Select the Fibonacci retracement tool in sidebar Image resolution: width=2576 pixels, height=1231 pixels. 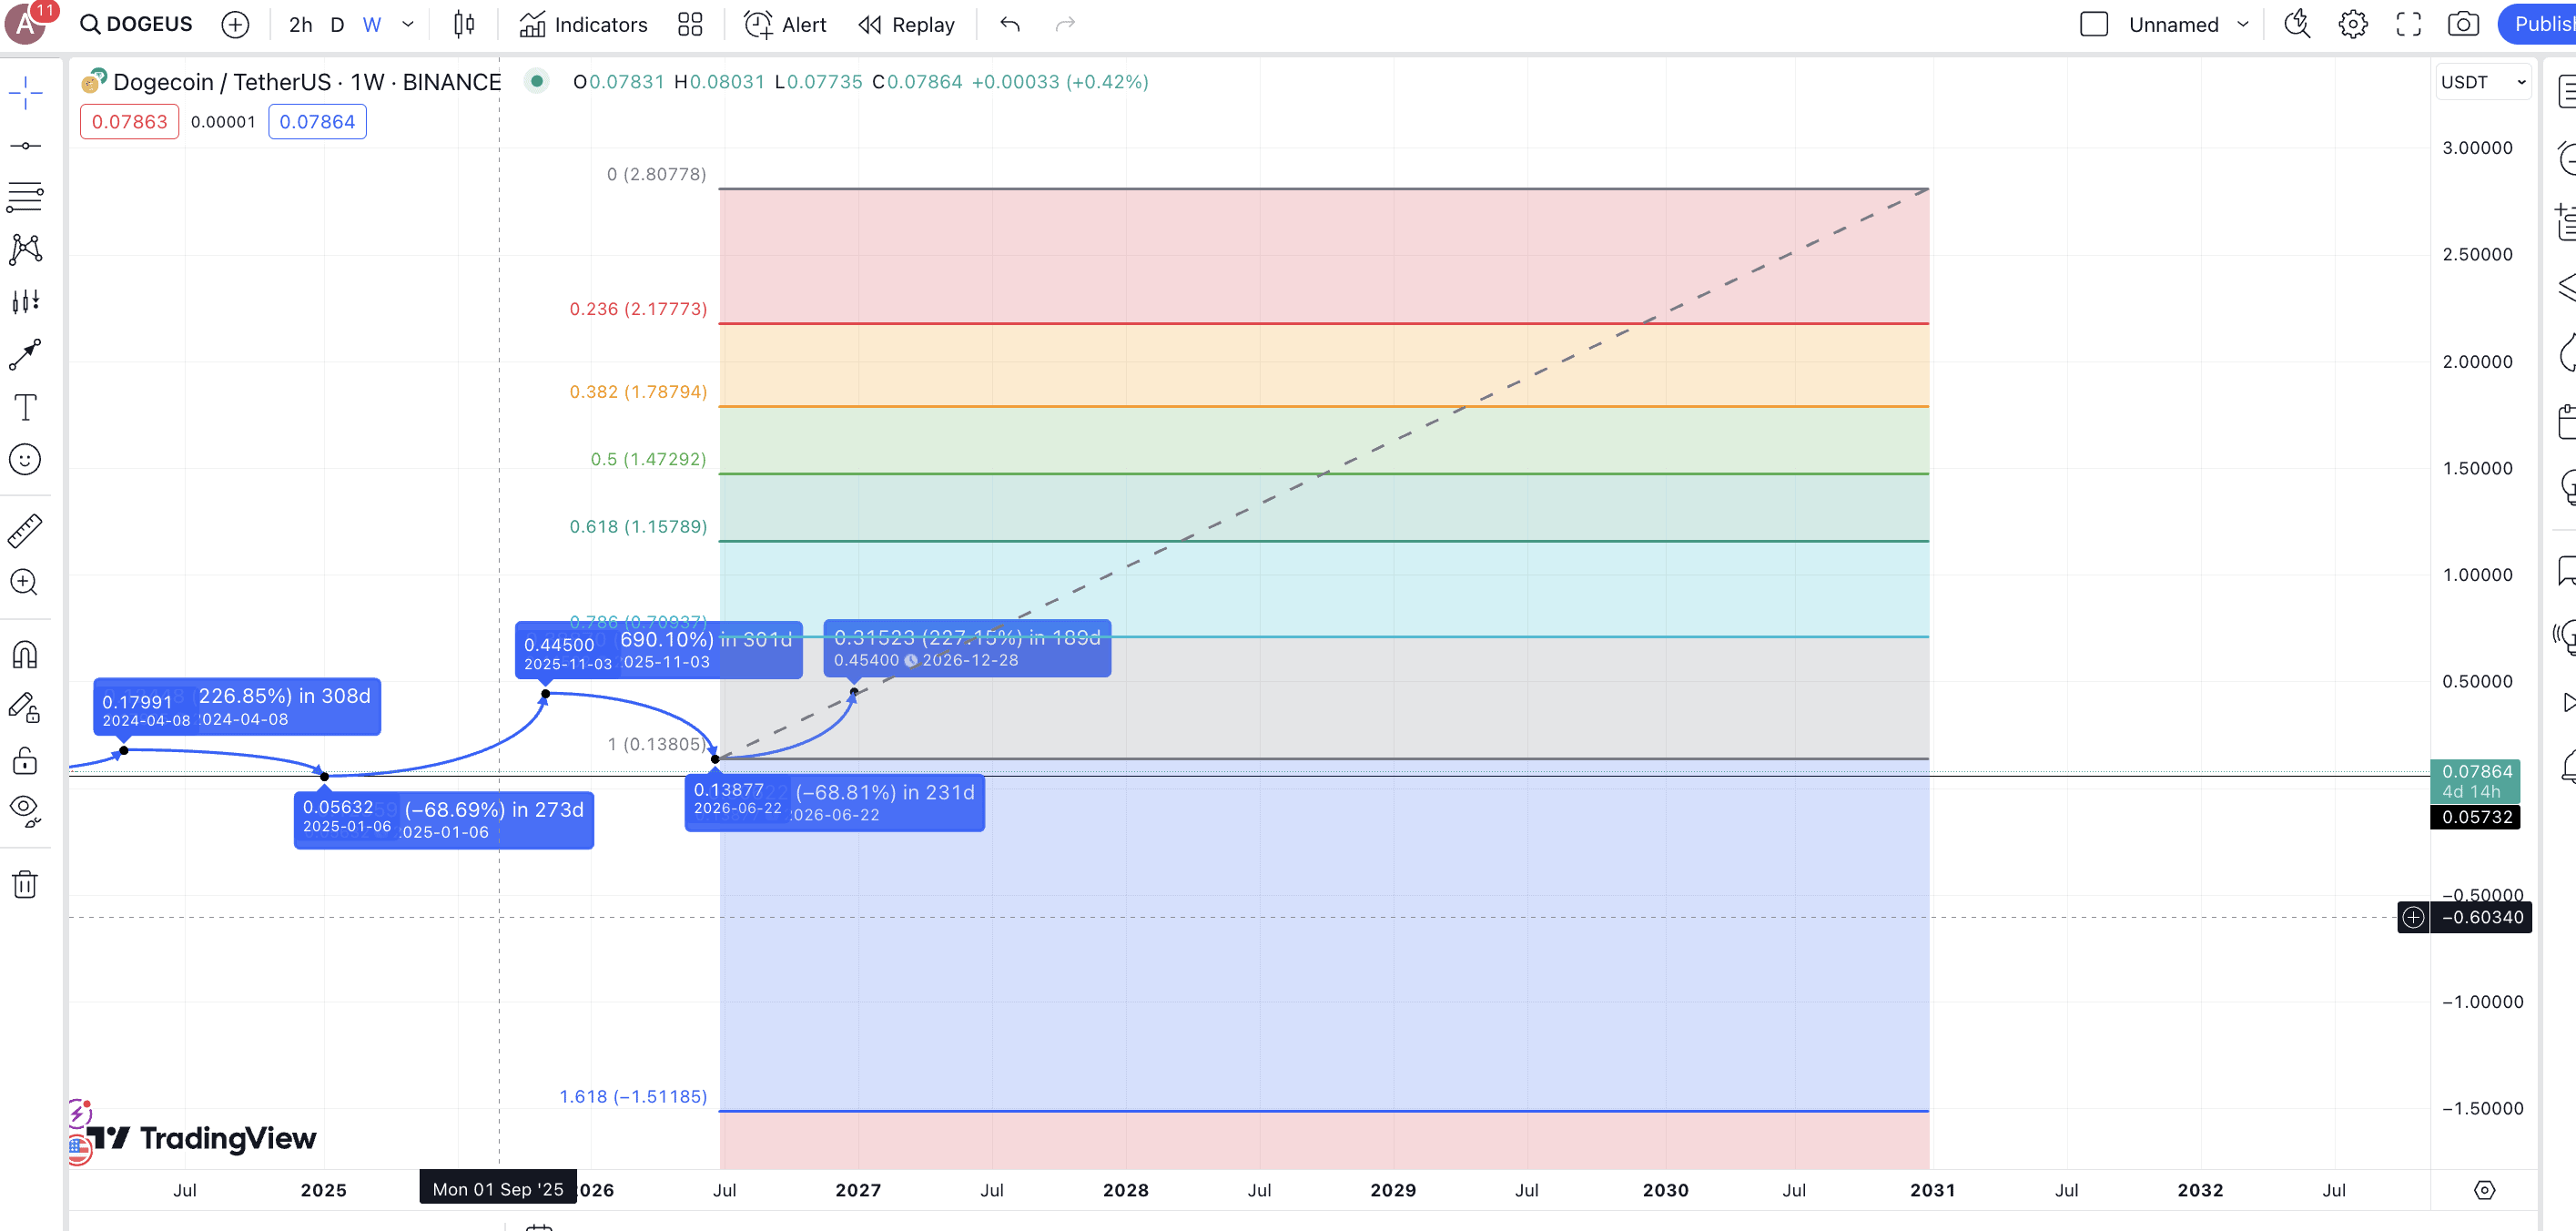(25, 196)
